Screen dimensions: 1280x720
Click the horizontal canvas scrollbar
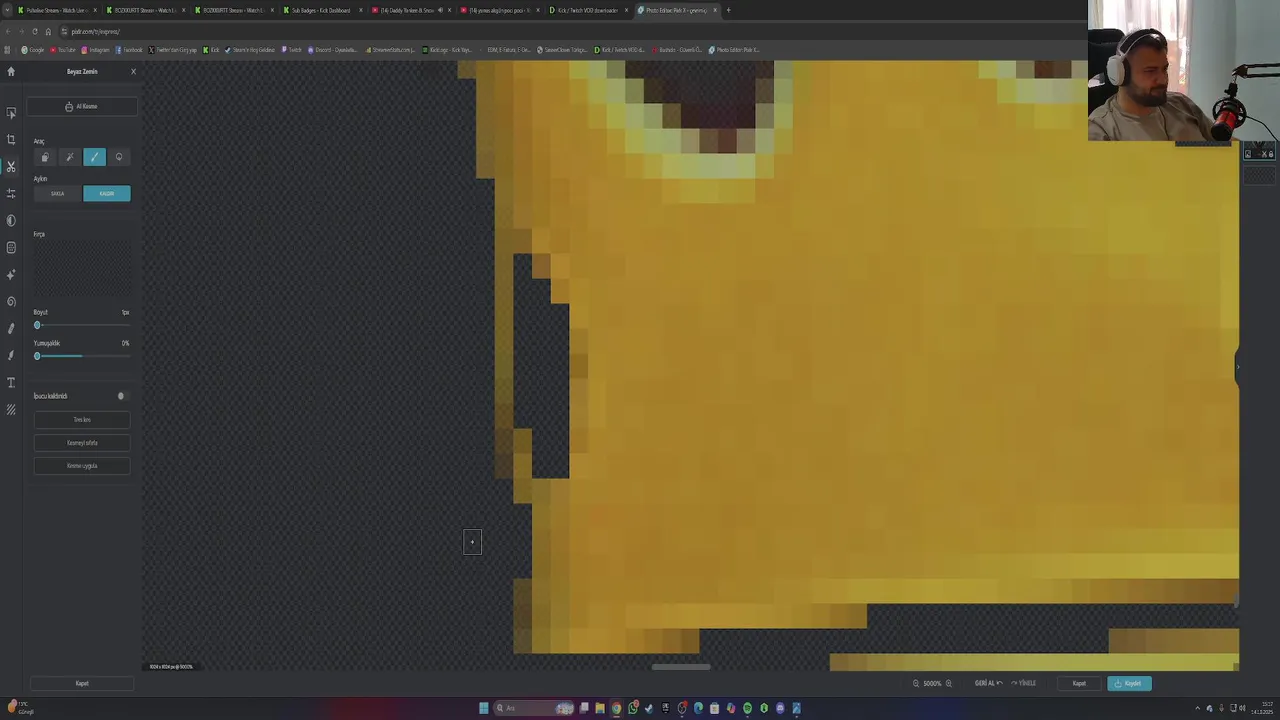point(681,667)
